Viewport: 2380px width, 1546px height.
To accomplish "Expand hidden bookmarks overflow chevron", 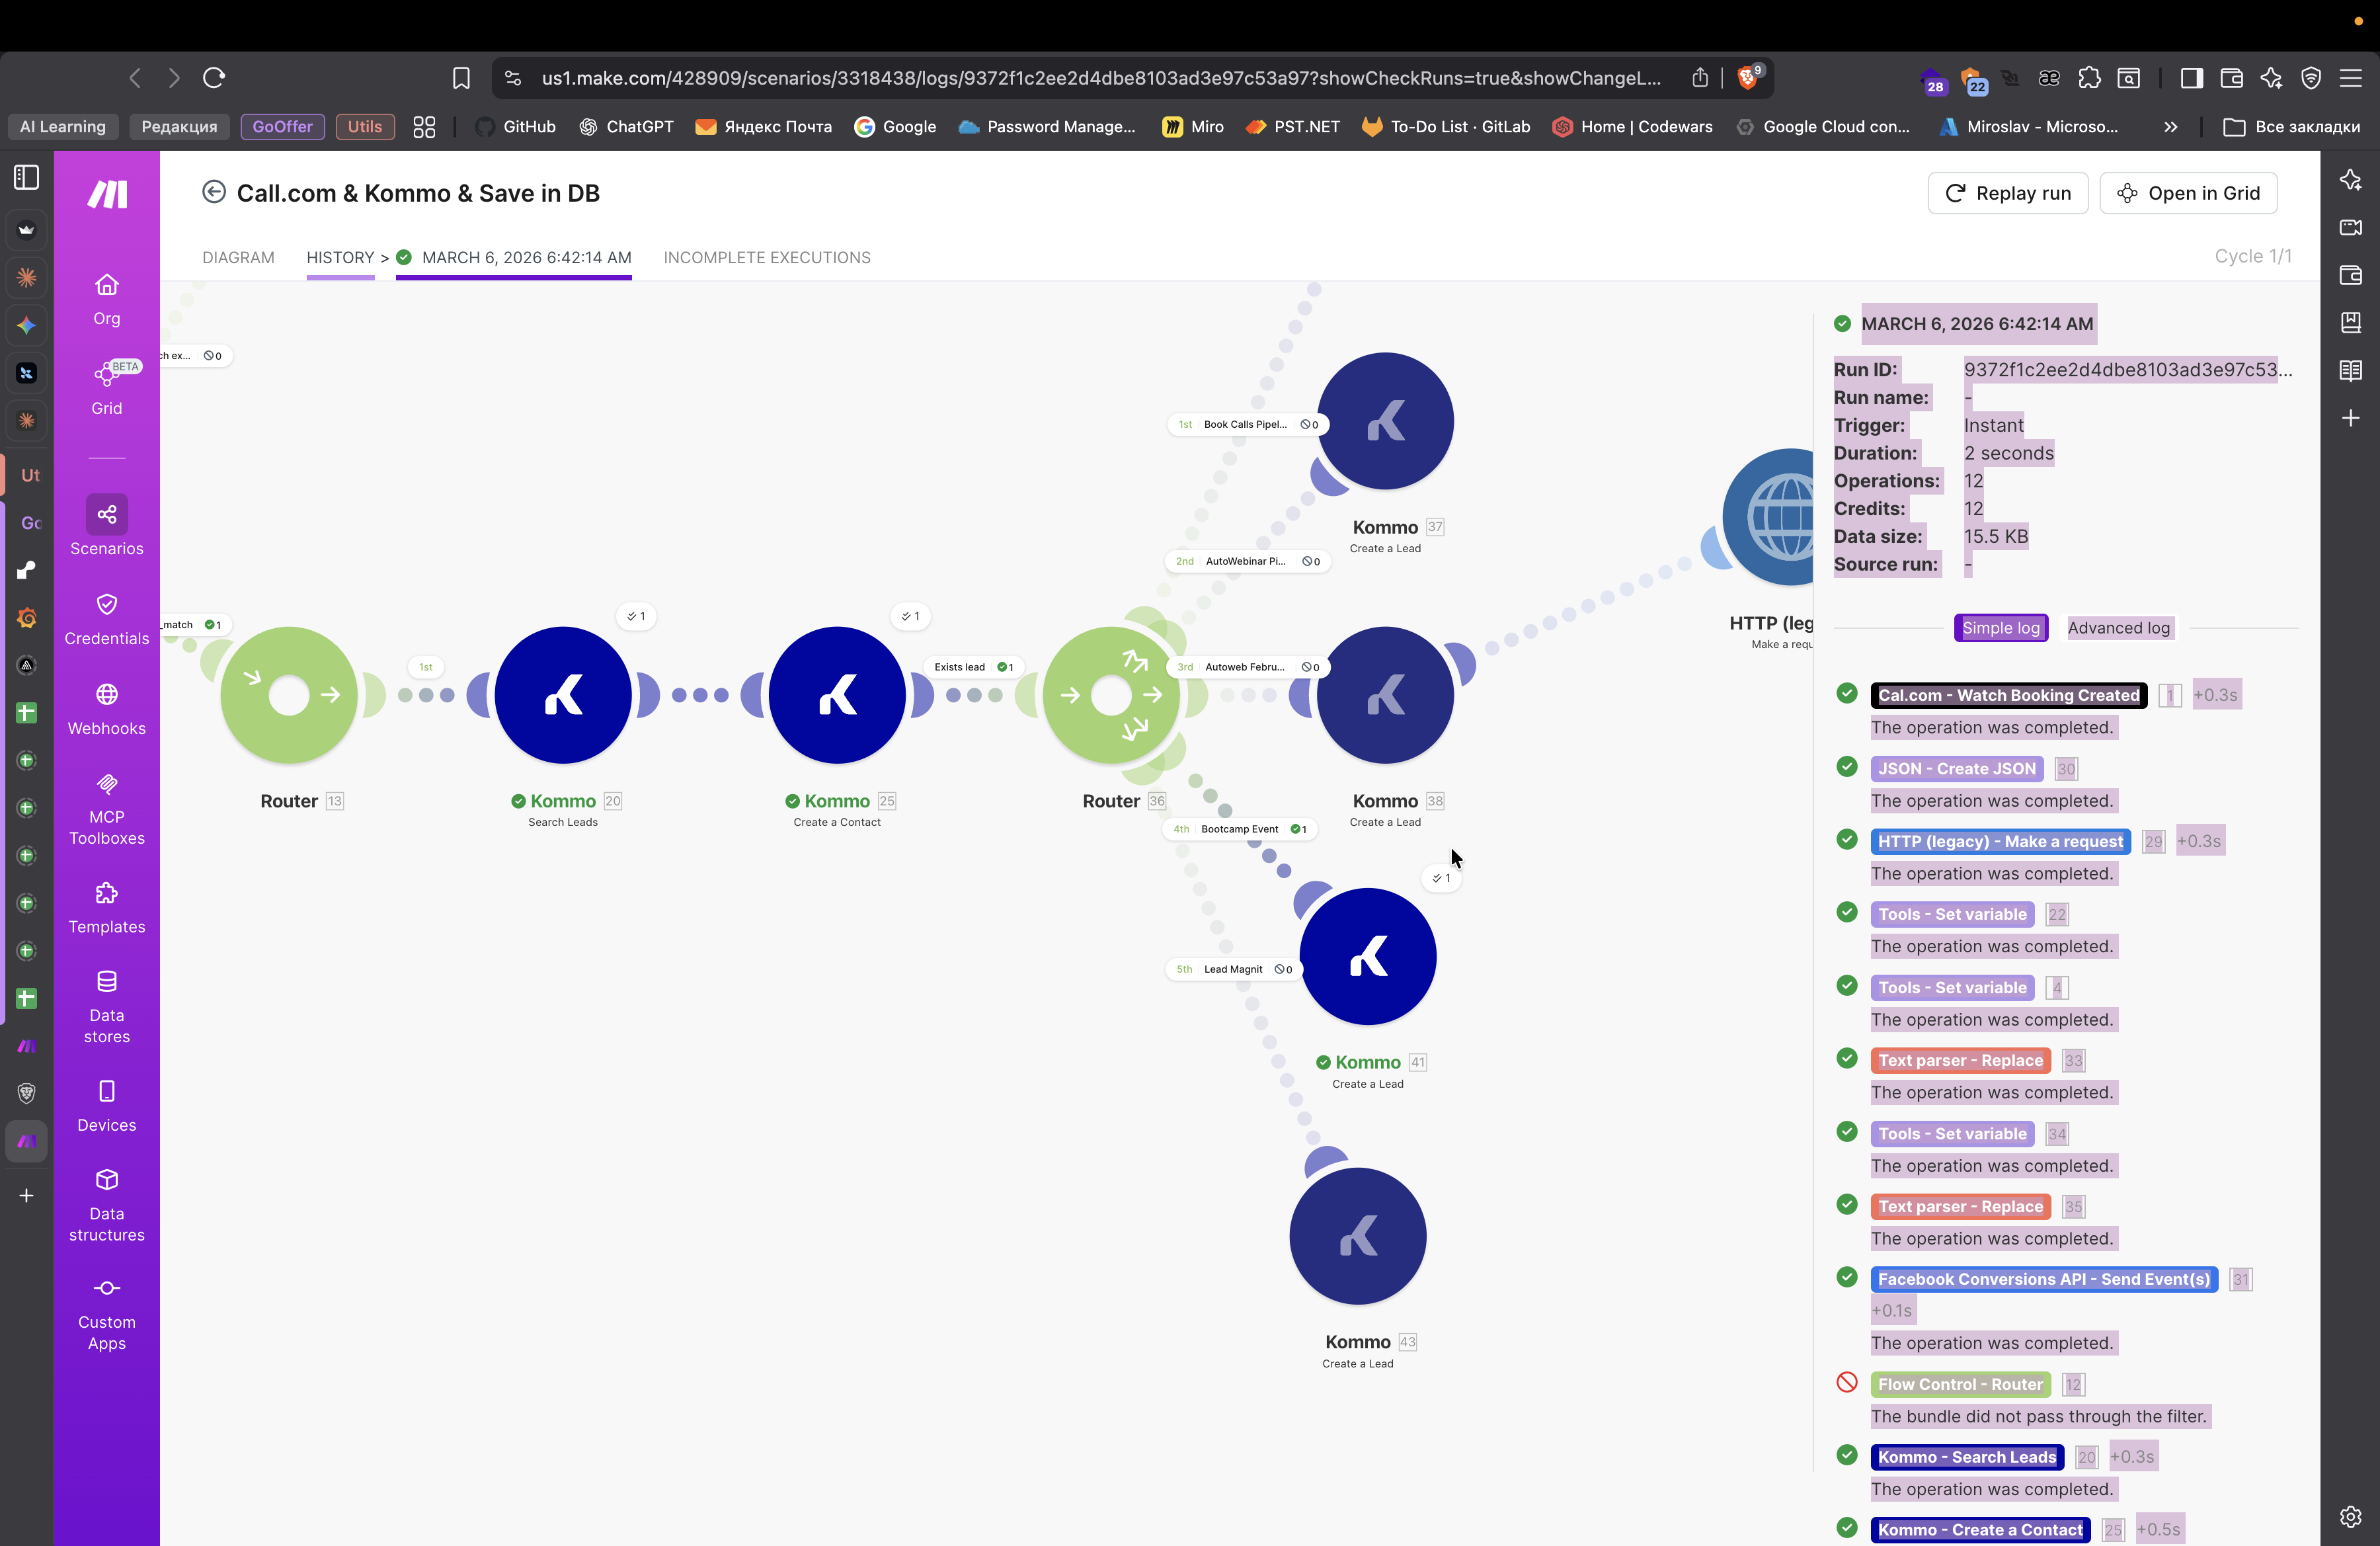I will (2170, 127).
